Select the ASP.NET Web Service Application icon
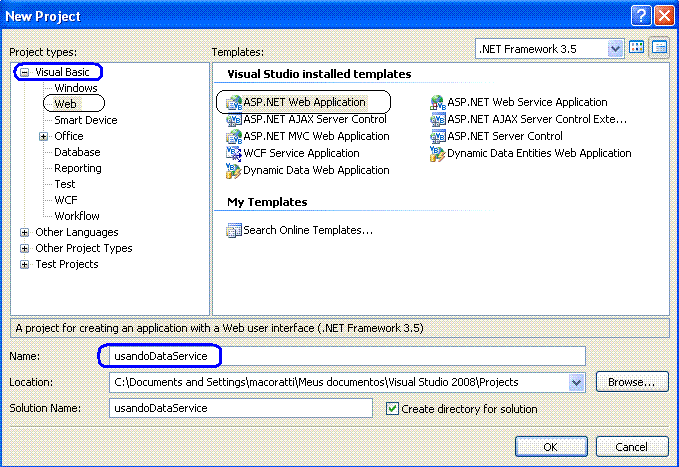679x467 pixels. pyautogui.click(x=438, y=103)
